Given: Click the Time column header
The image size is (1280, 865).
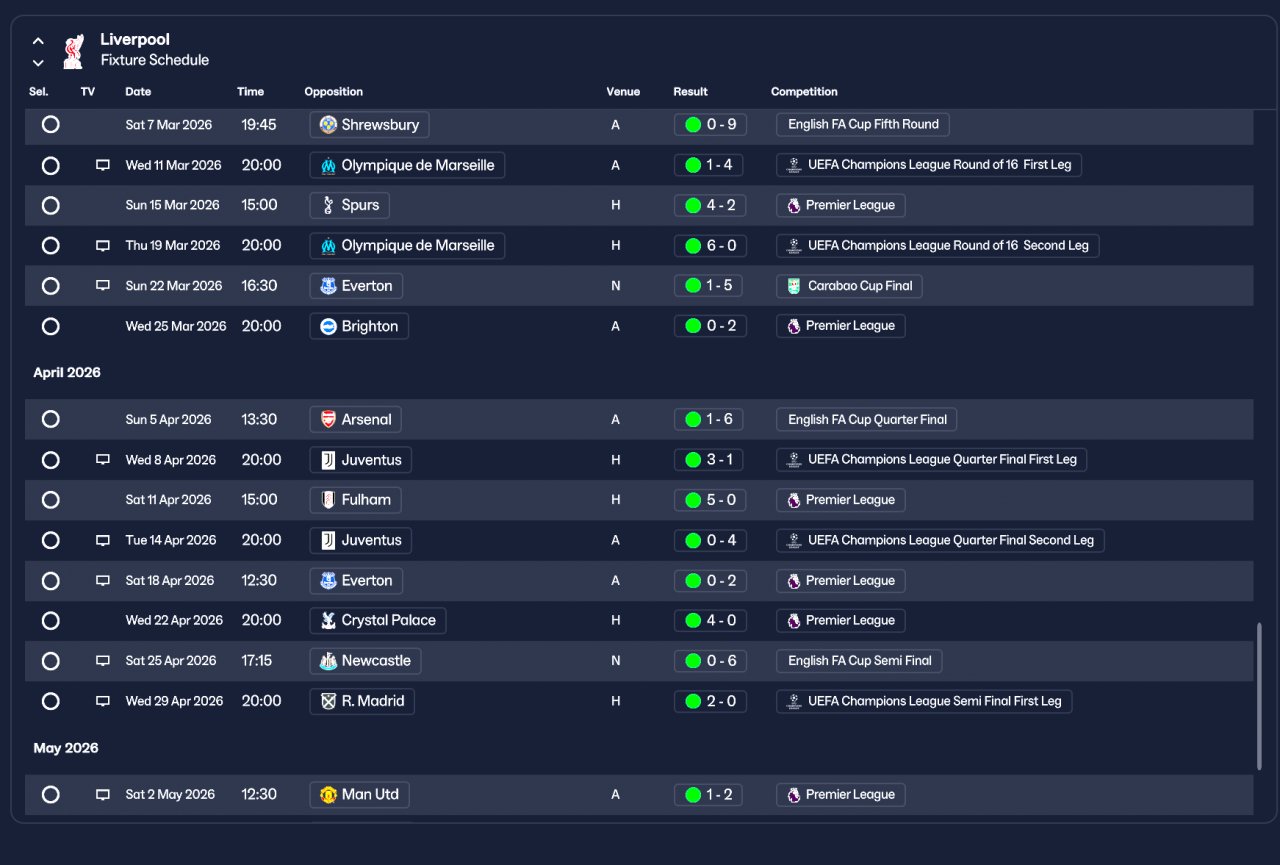Looking at the screenshot, I should click(x=250, y=92).
